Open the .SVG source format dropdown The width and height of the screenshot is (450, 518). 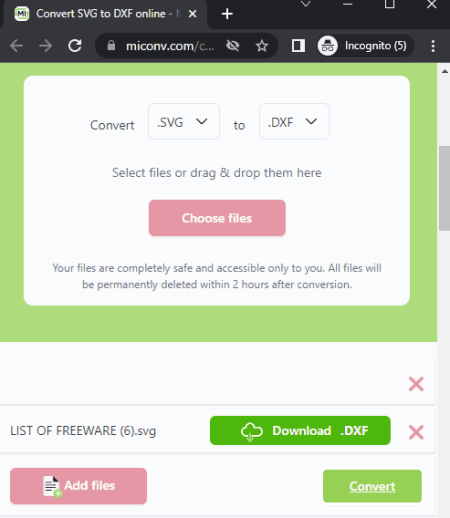point(184,122)
